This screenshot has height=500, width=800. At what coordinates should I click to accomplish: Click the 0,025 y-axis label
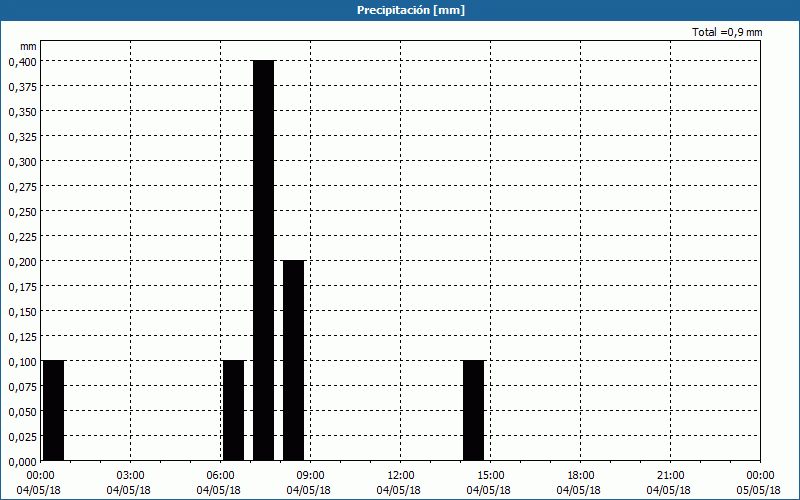click(x=22, y=437)
